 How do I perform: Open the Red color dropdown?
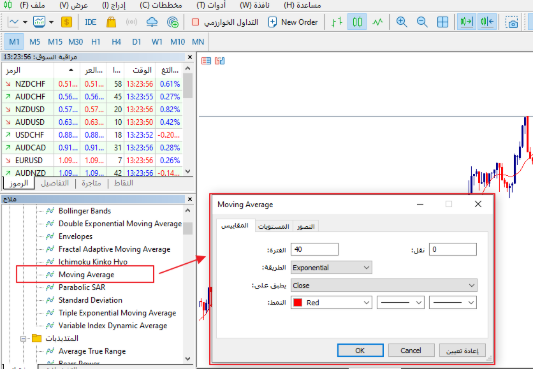point(331,303)
